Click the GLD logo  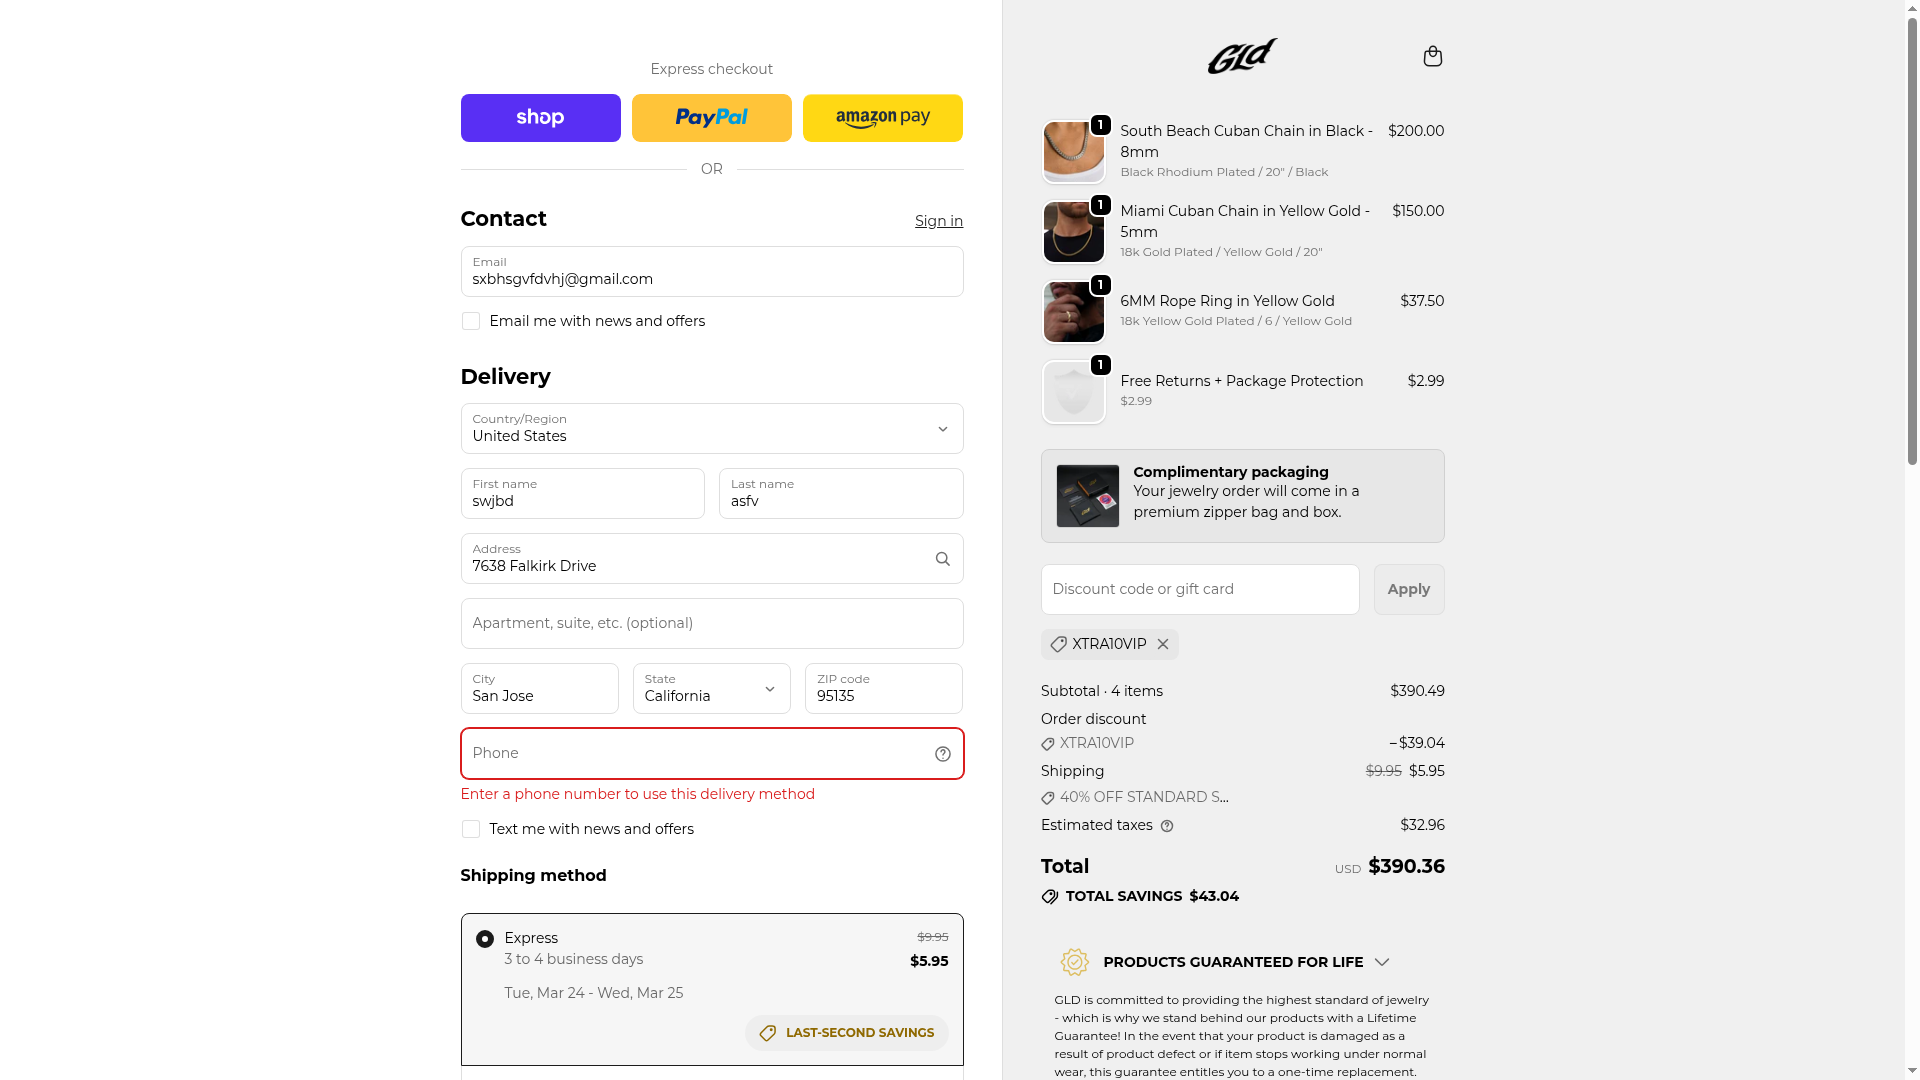(1242, 56)
